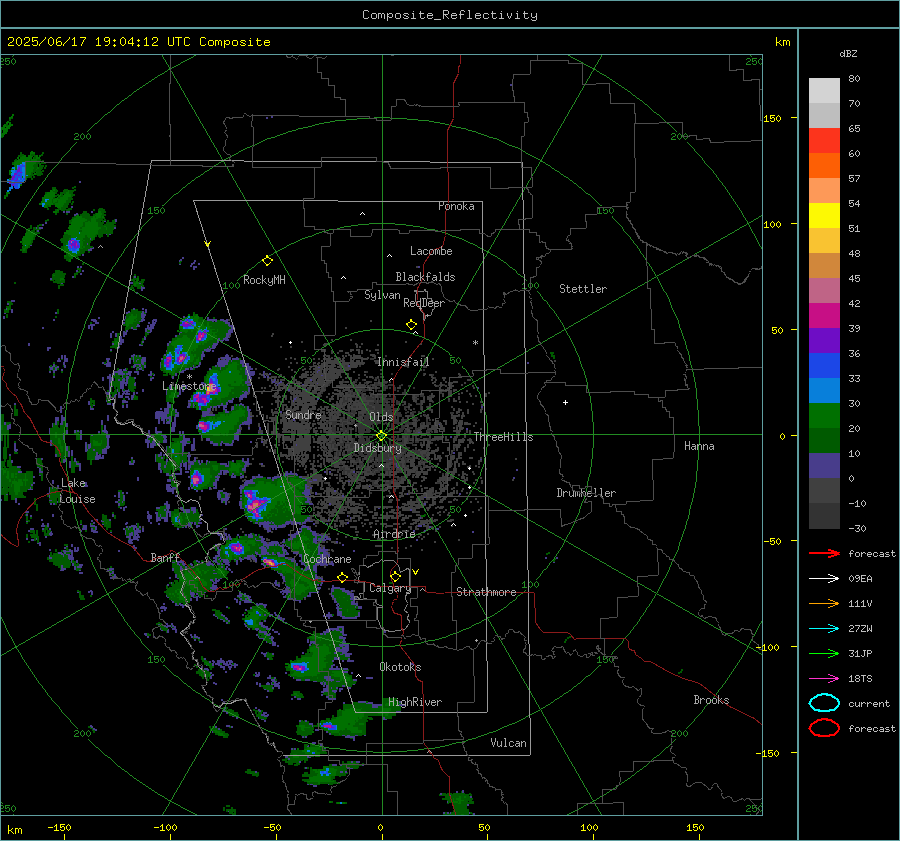Click the Olds town label

tap(381, 417)
